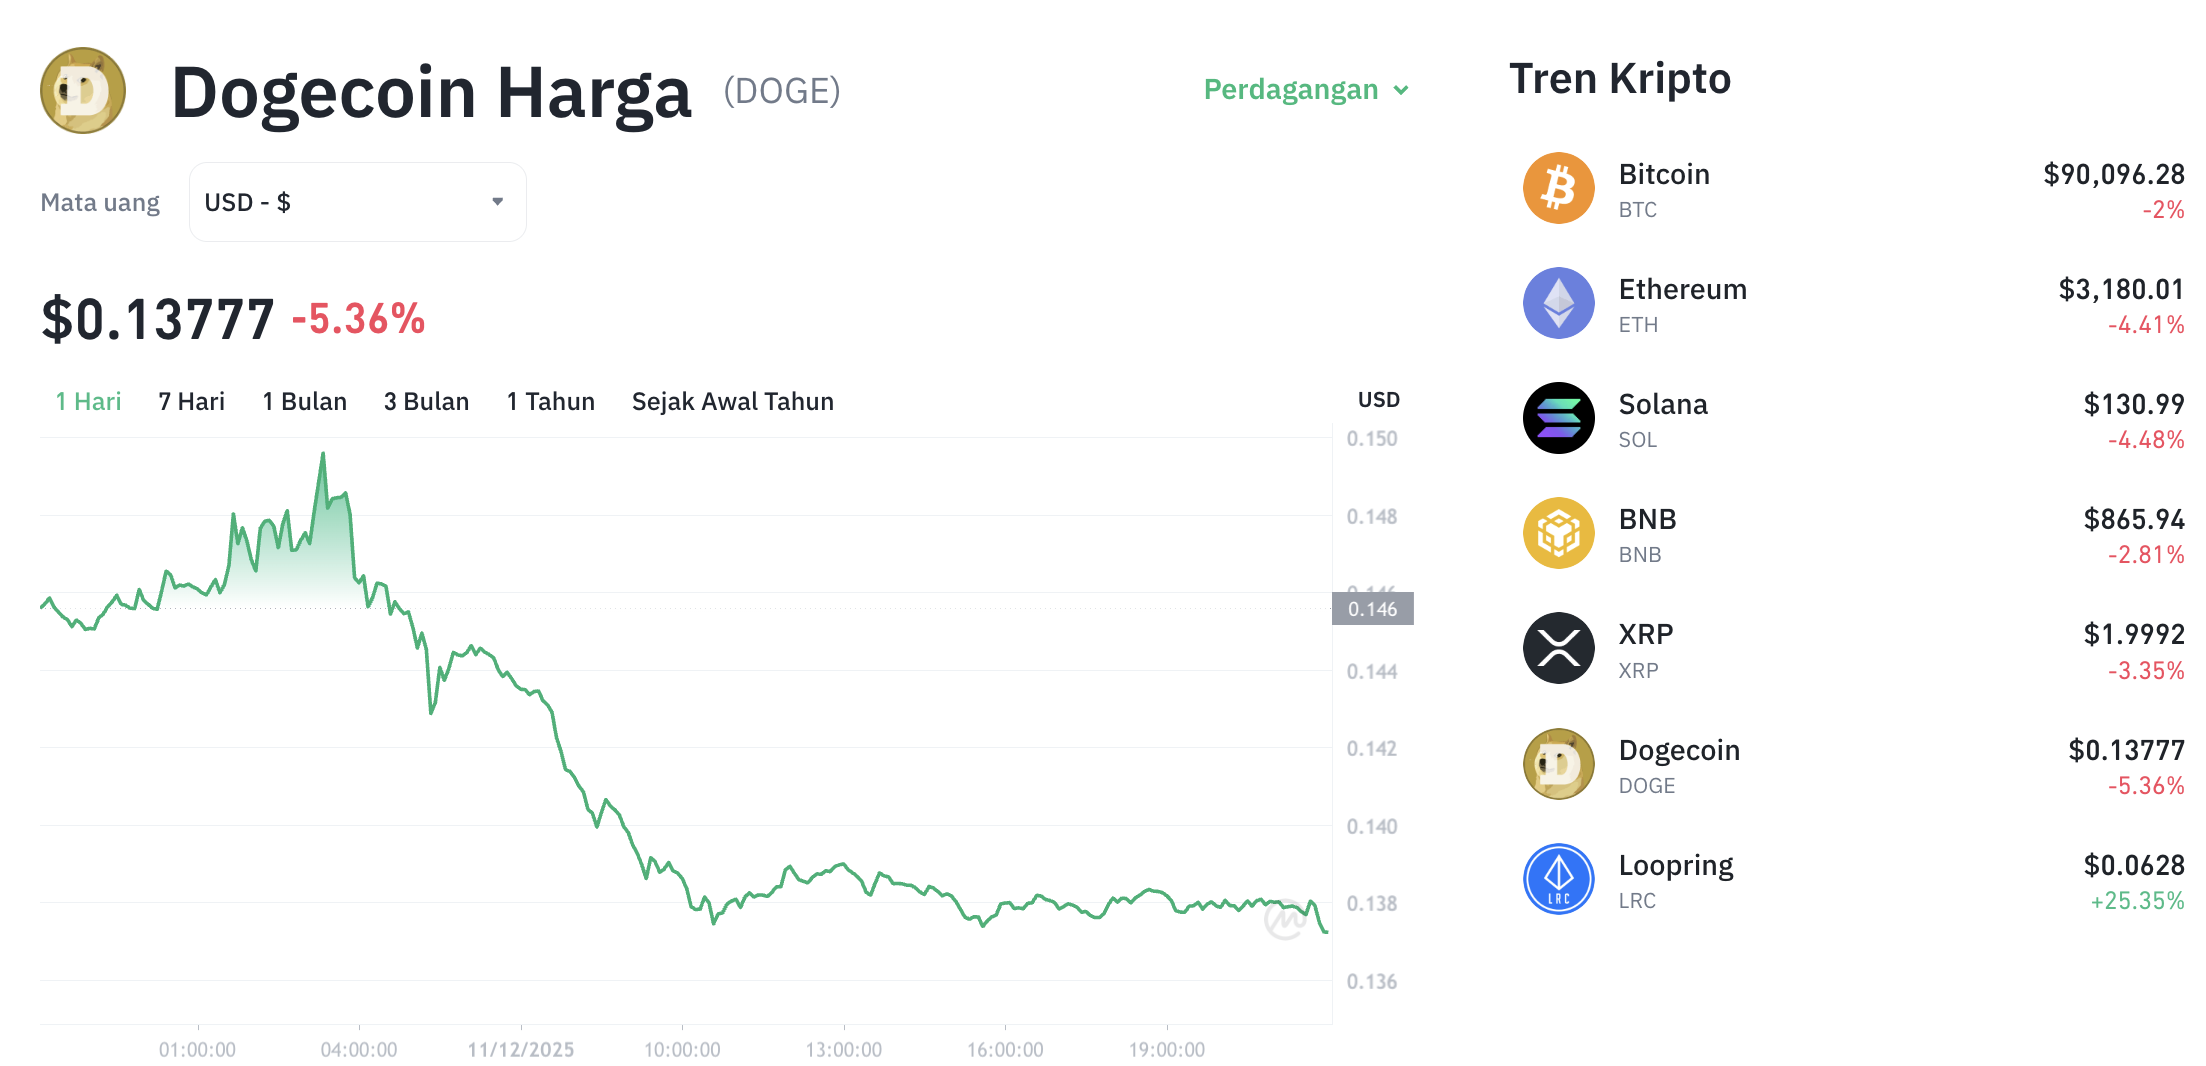Image resolution: width=2206 pixels, height=1066 pixels.
Task: Switch to the 7 Hari chart range
Action: point(191,401)
